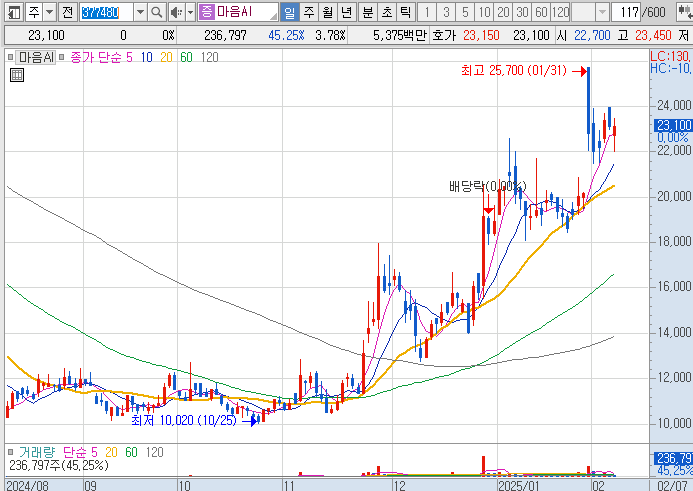Viewport: 693px width, 491px height.
Task: Click the 2025/01 date axis label
Action: pos(518,486)
